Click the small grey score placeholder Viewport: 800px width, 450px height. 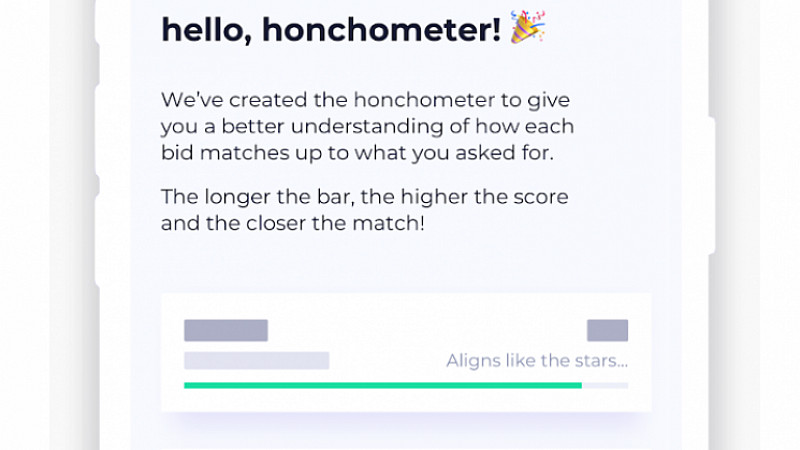coord(607,330)
